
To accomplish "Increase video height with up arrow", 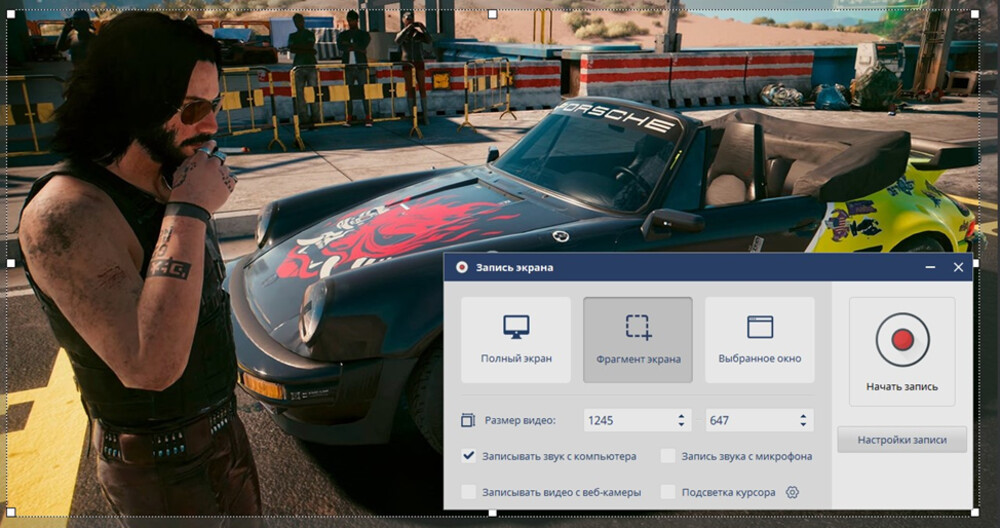I will 803,416.
